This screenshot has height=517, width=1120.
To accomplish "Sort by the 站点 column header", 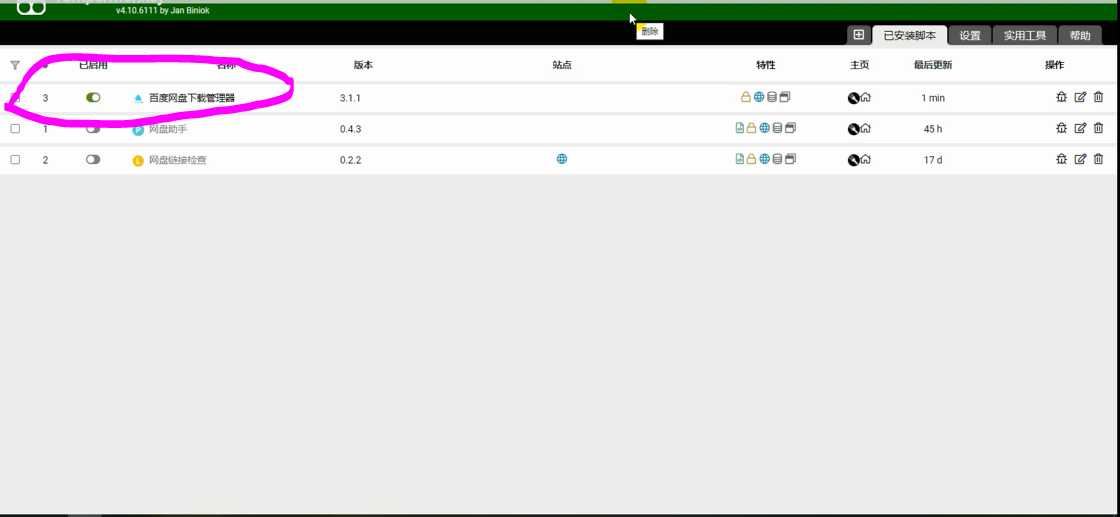I will coord(562,65).
